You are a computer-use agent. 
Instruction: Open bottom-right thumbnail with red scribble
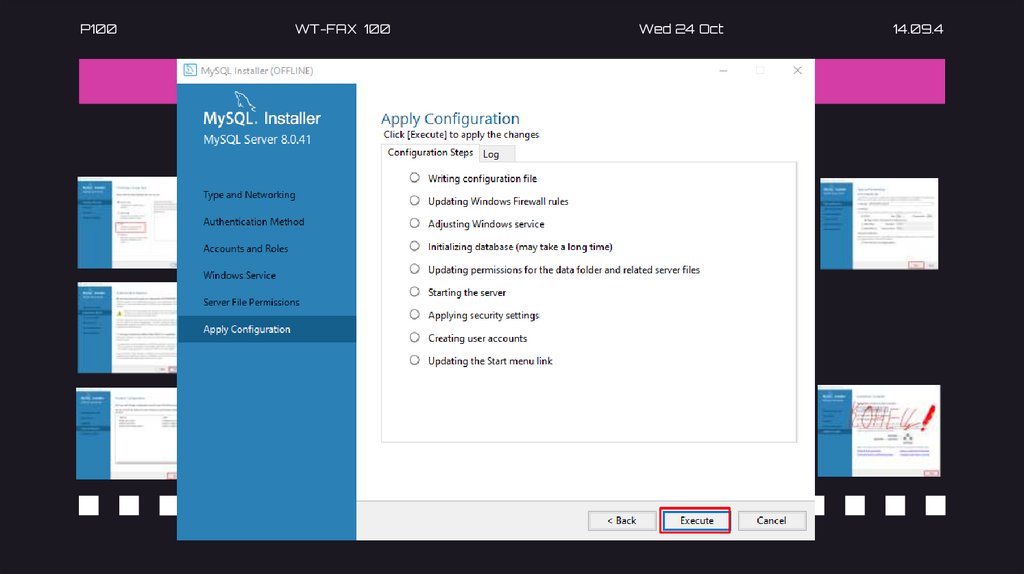879,431
